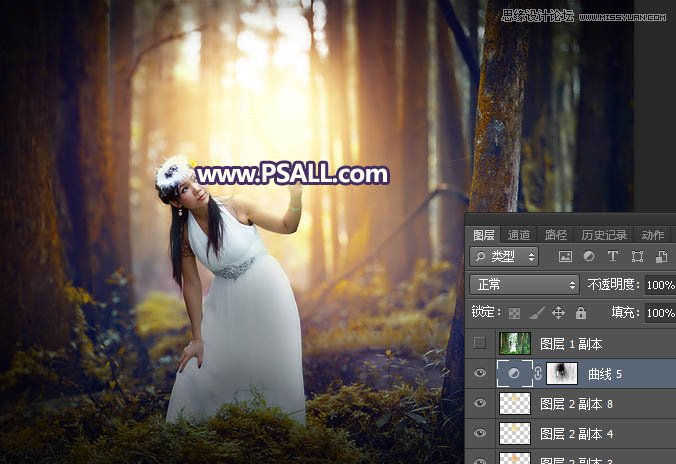Open the 历史记录 (History) tab
This screenshot has width=676, height=464.
604,235
